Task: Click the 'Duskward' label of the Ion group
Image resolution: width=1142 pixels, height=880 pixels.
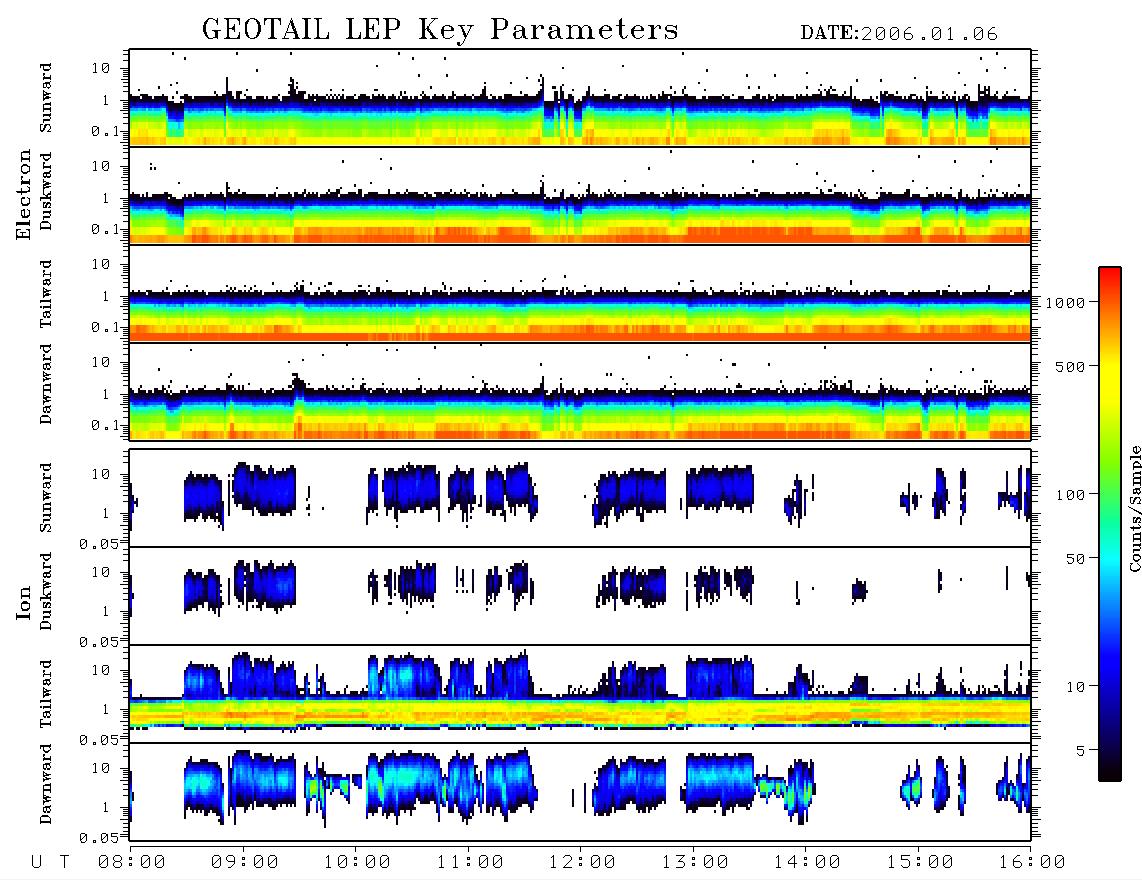Action: click(46, 592)
